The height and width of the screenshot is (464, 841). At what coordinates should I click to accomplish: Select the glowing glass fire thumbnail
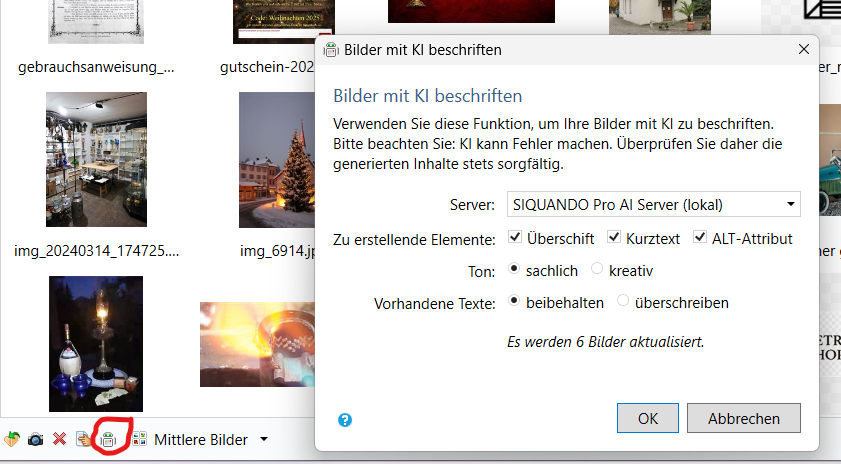(257, 344)
